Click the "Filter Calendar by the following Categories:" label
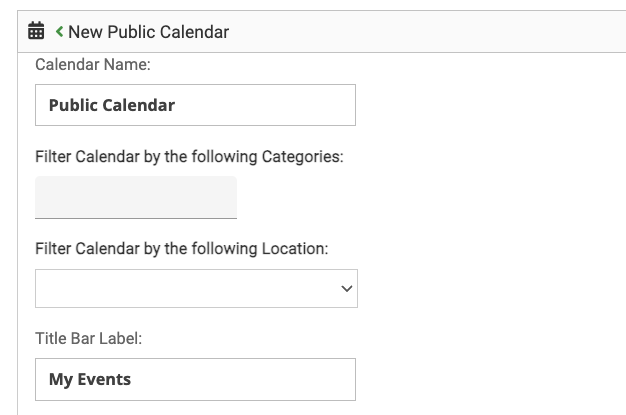Viewport: 626px width, 415px height. coord(189,157)
